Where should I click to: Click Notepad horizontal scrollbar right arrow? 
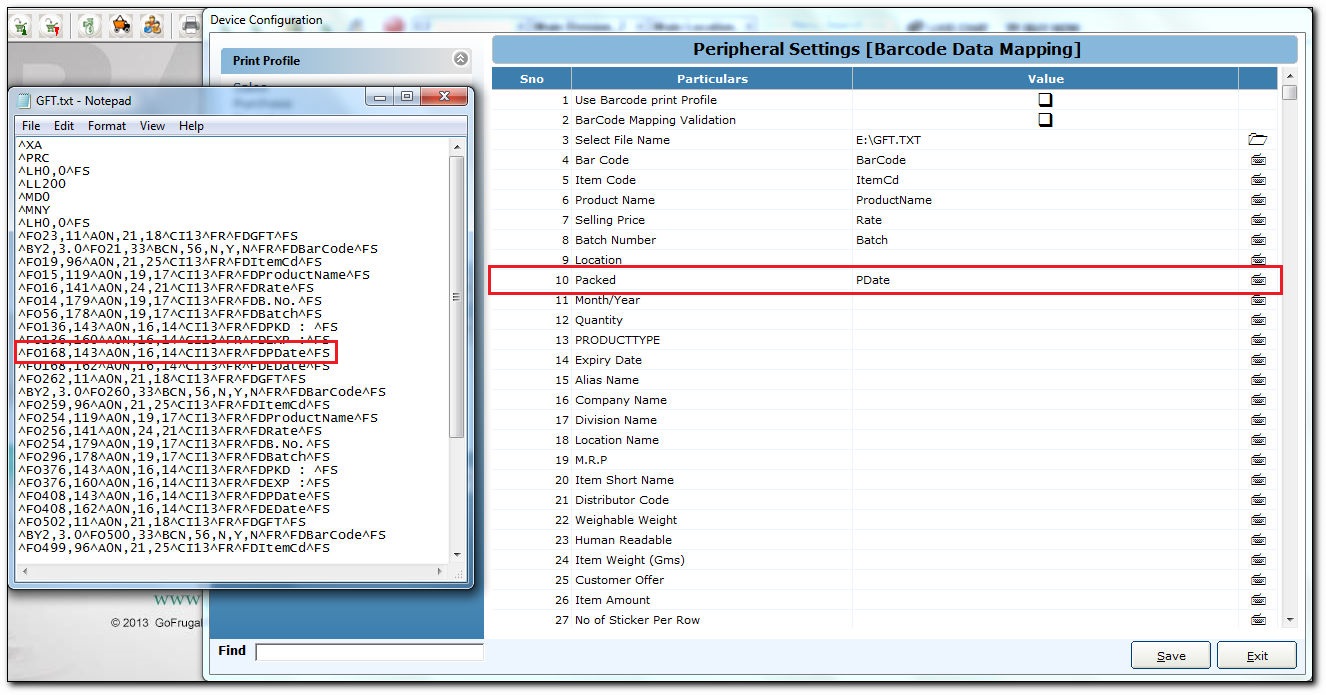click(440, 571)
